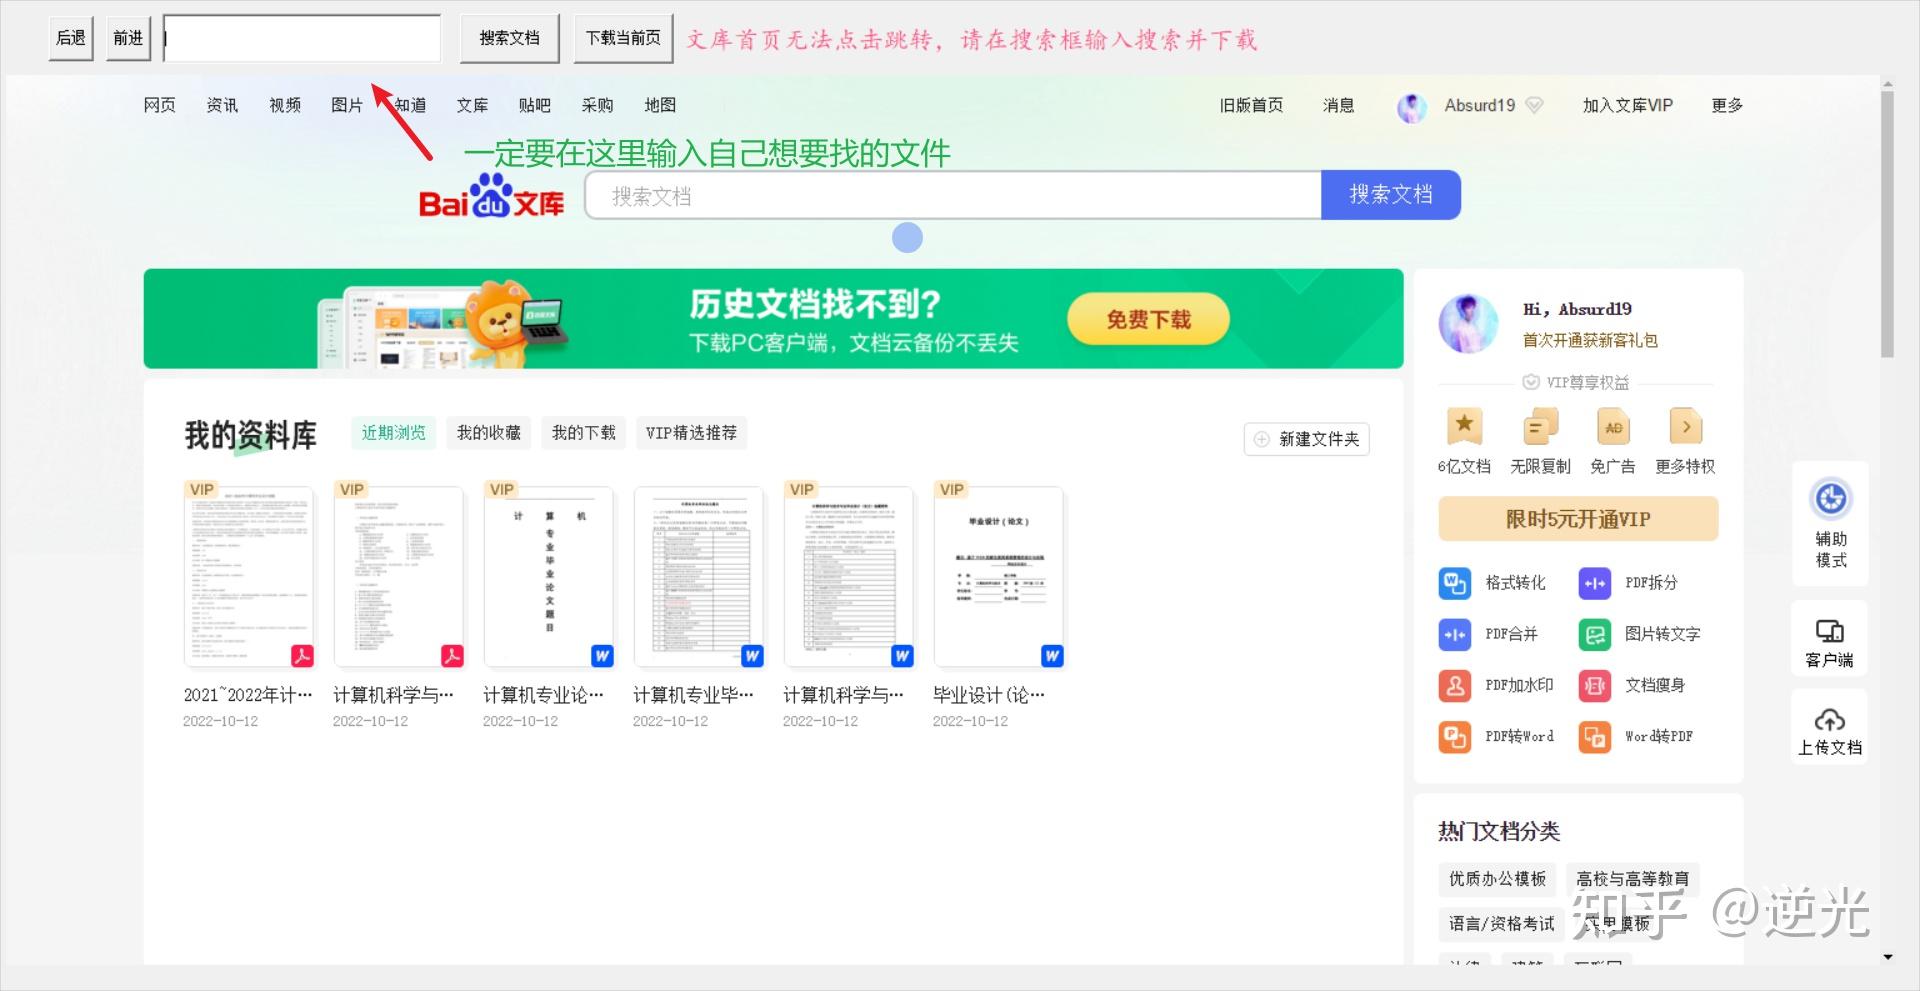The image size is (1920, 991).
Task: Open the 采购 navigation link
Action: coord(597,105)
